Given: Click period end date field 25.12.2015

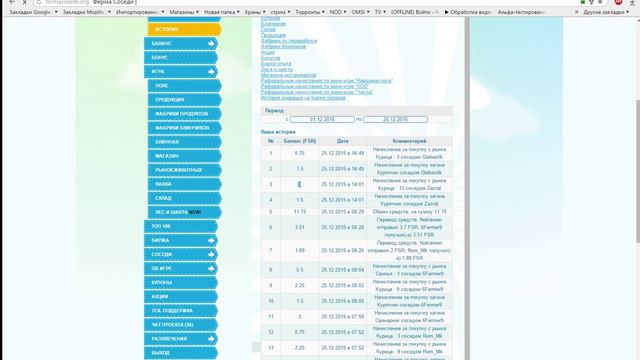Looking at the screenshot, I should coord(395,119).
